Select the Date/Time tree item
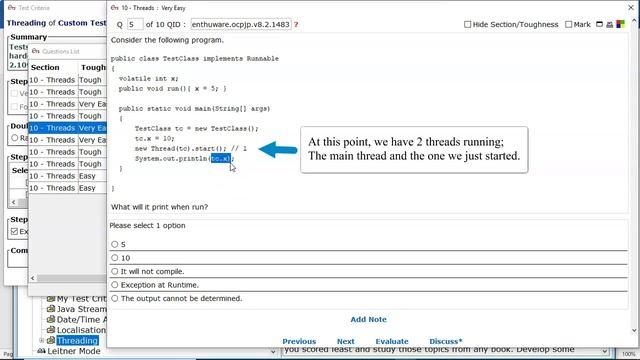Viewport: 640px width, 360px height. pyautogui.click(x=81, y=319)
